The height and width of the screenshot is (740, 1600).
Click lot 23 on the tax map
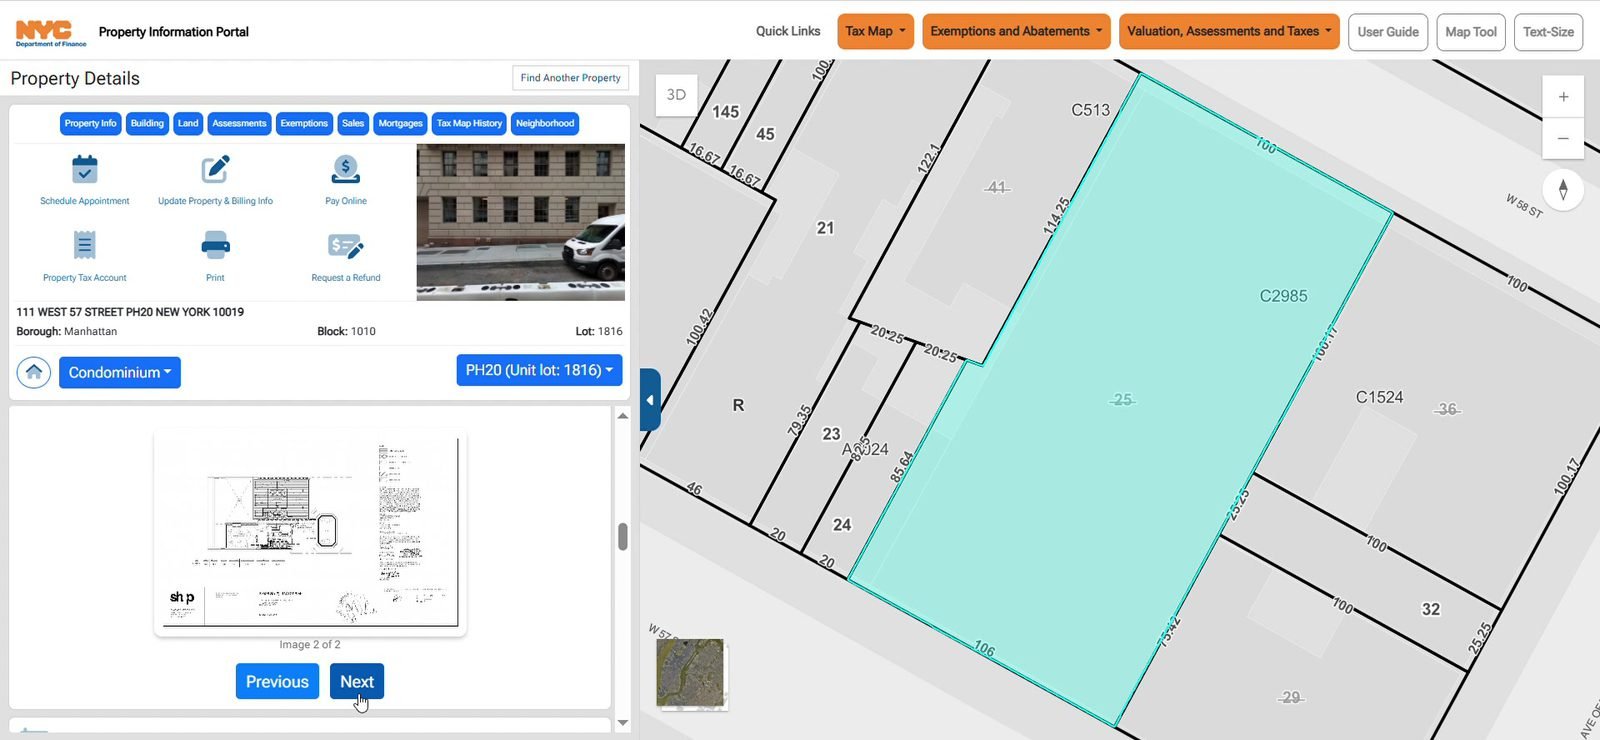[831, 434]
